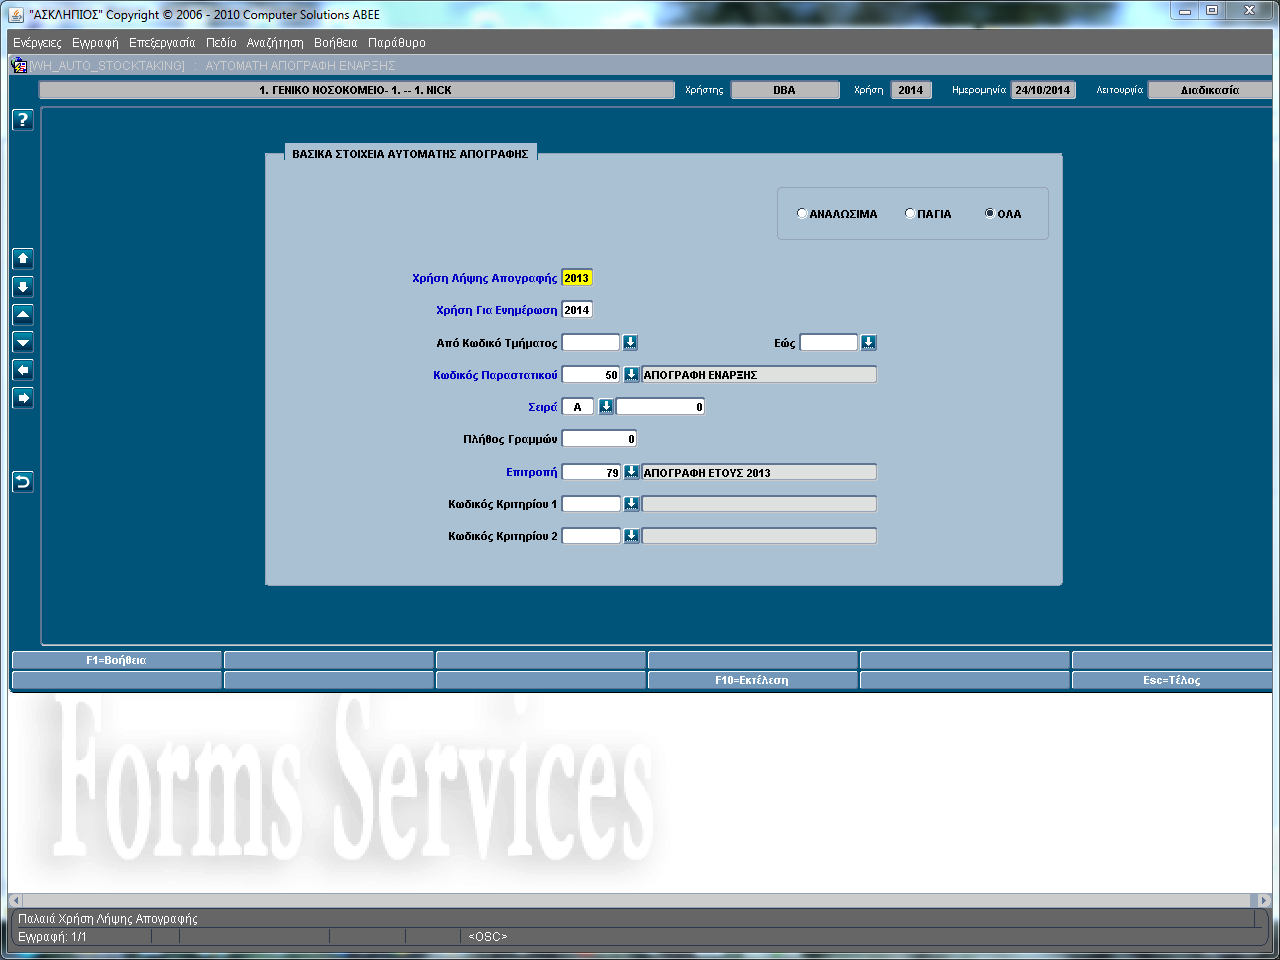Click the next record triangle-down icon
1280x960 pixels.
(x=23, y=342)
